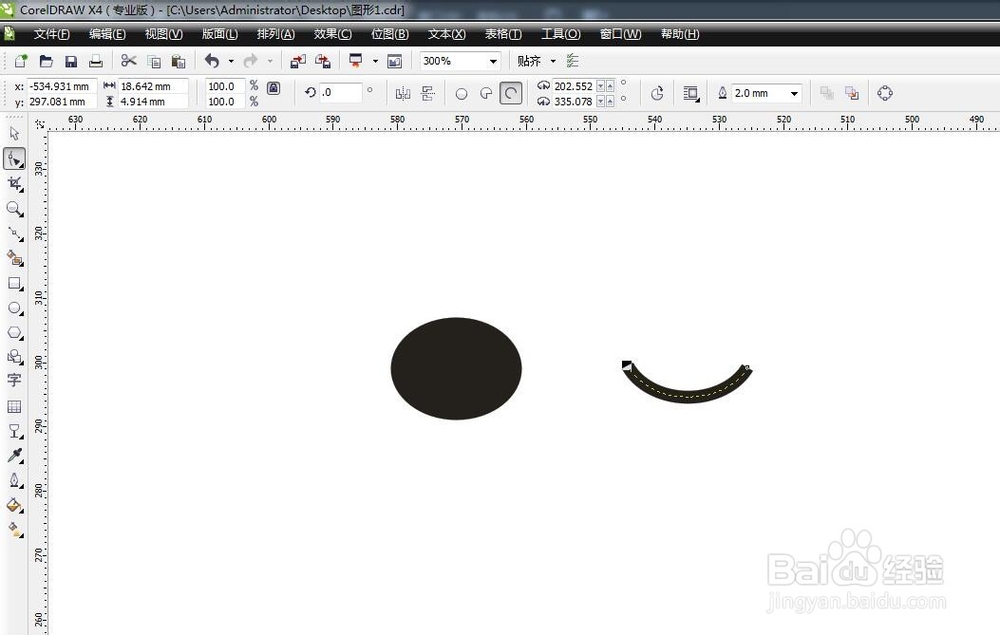This screenshot has height=635, width=1000.
Task: Open the 编辑(E) menu
Action: 107,34
